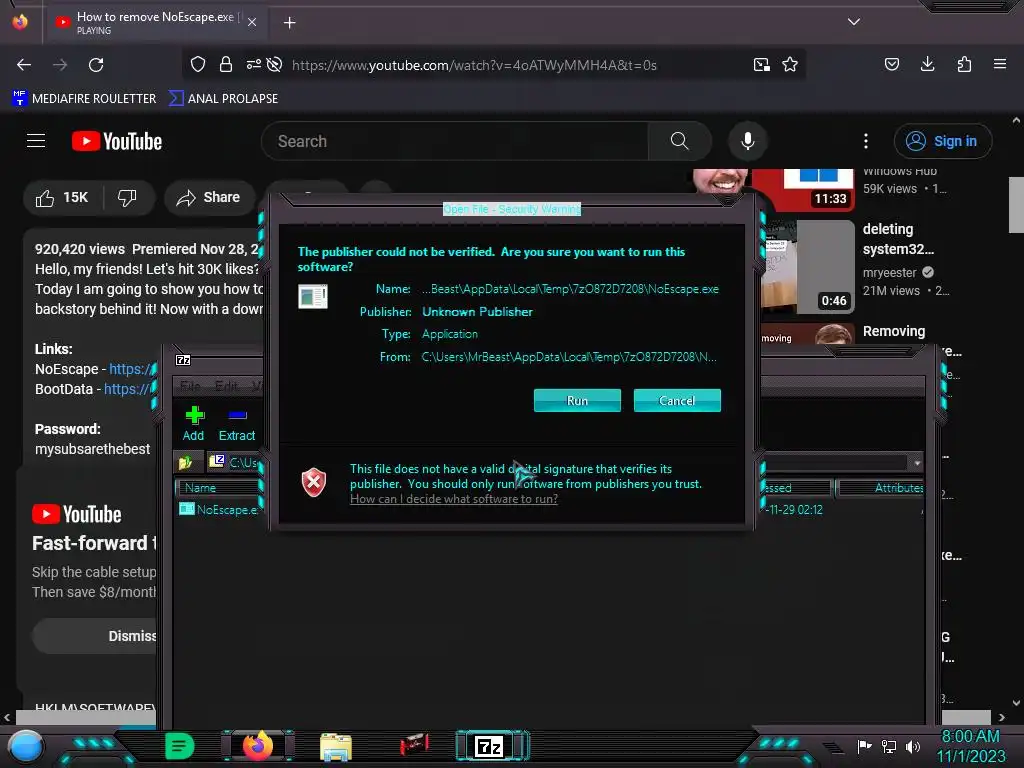Open the Start orb
This screenshot has width=1024, height=768.
click(x=26, y=746)
